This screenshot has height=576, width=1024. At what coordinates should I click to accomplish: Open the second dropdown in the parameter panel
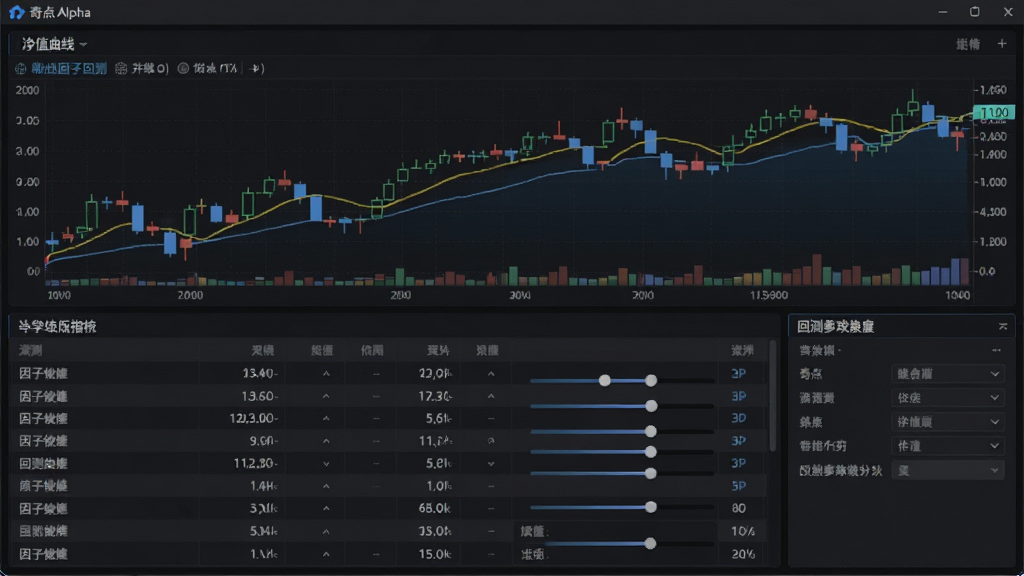[947, 398]
